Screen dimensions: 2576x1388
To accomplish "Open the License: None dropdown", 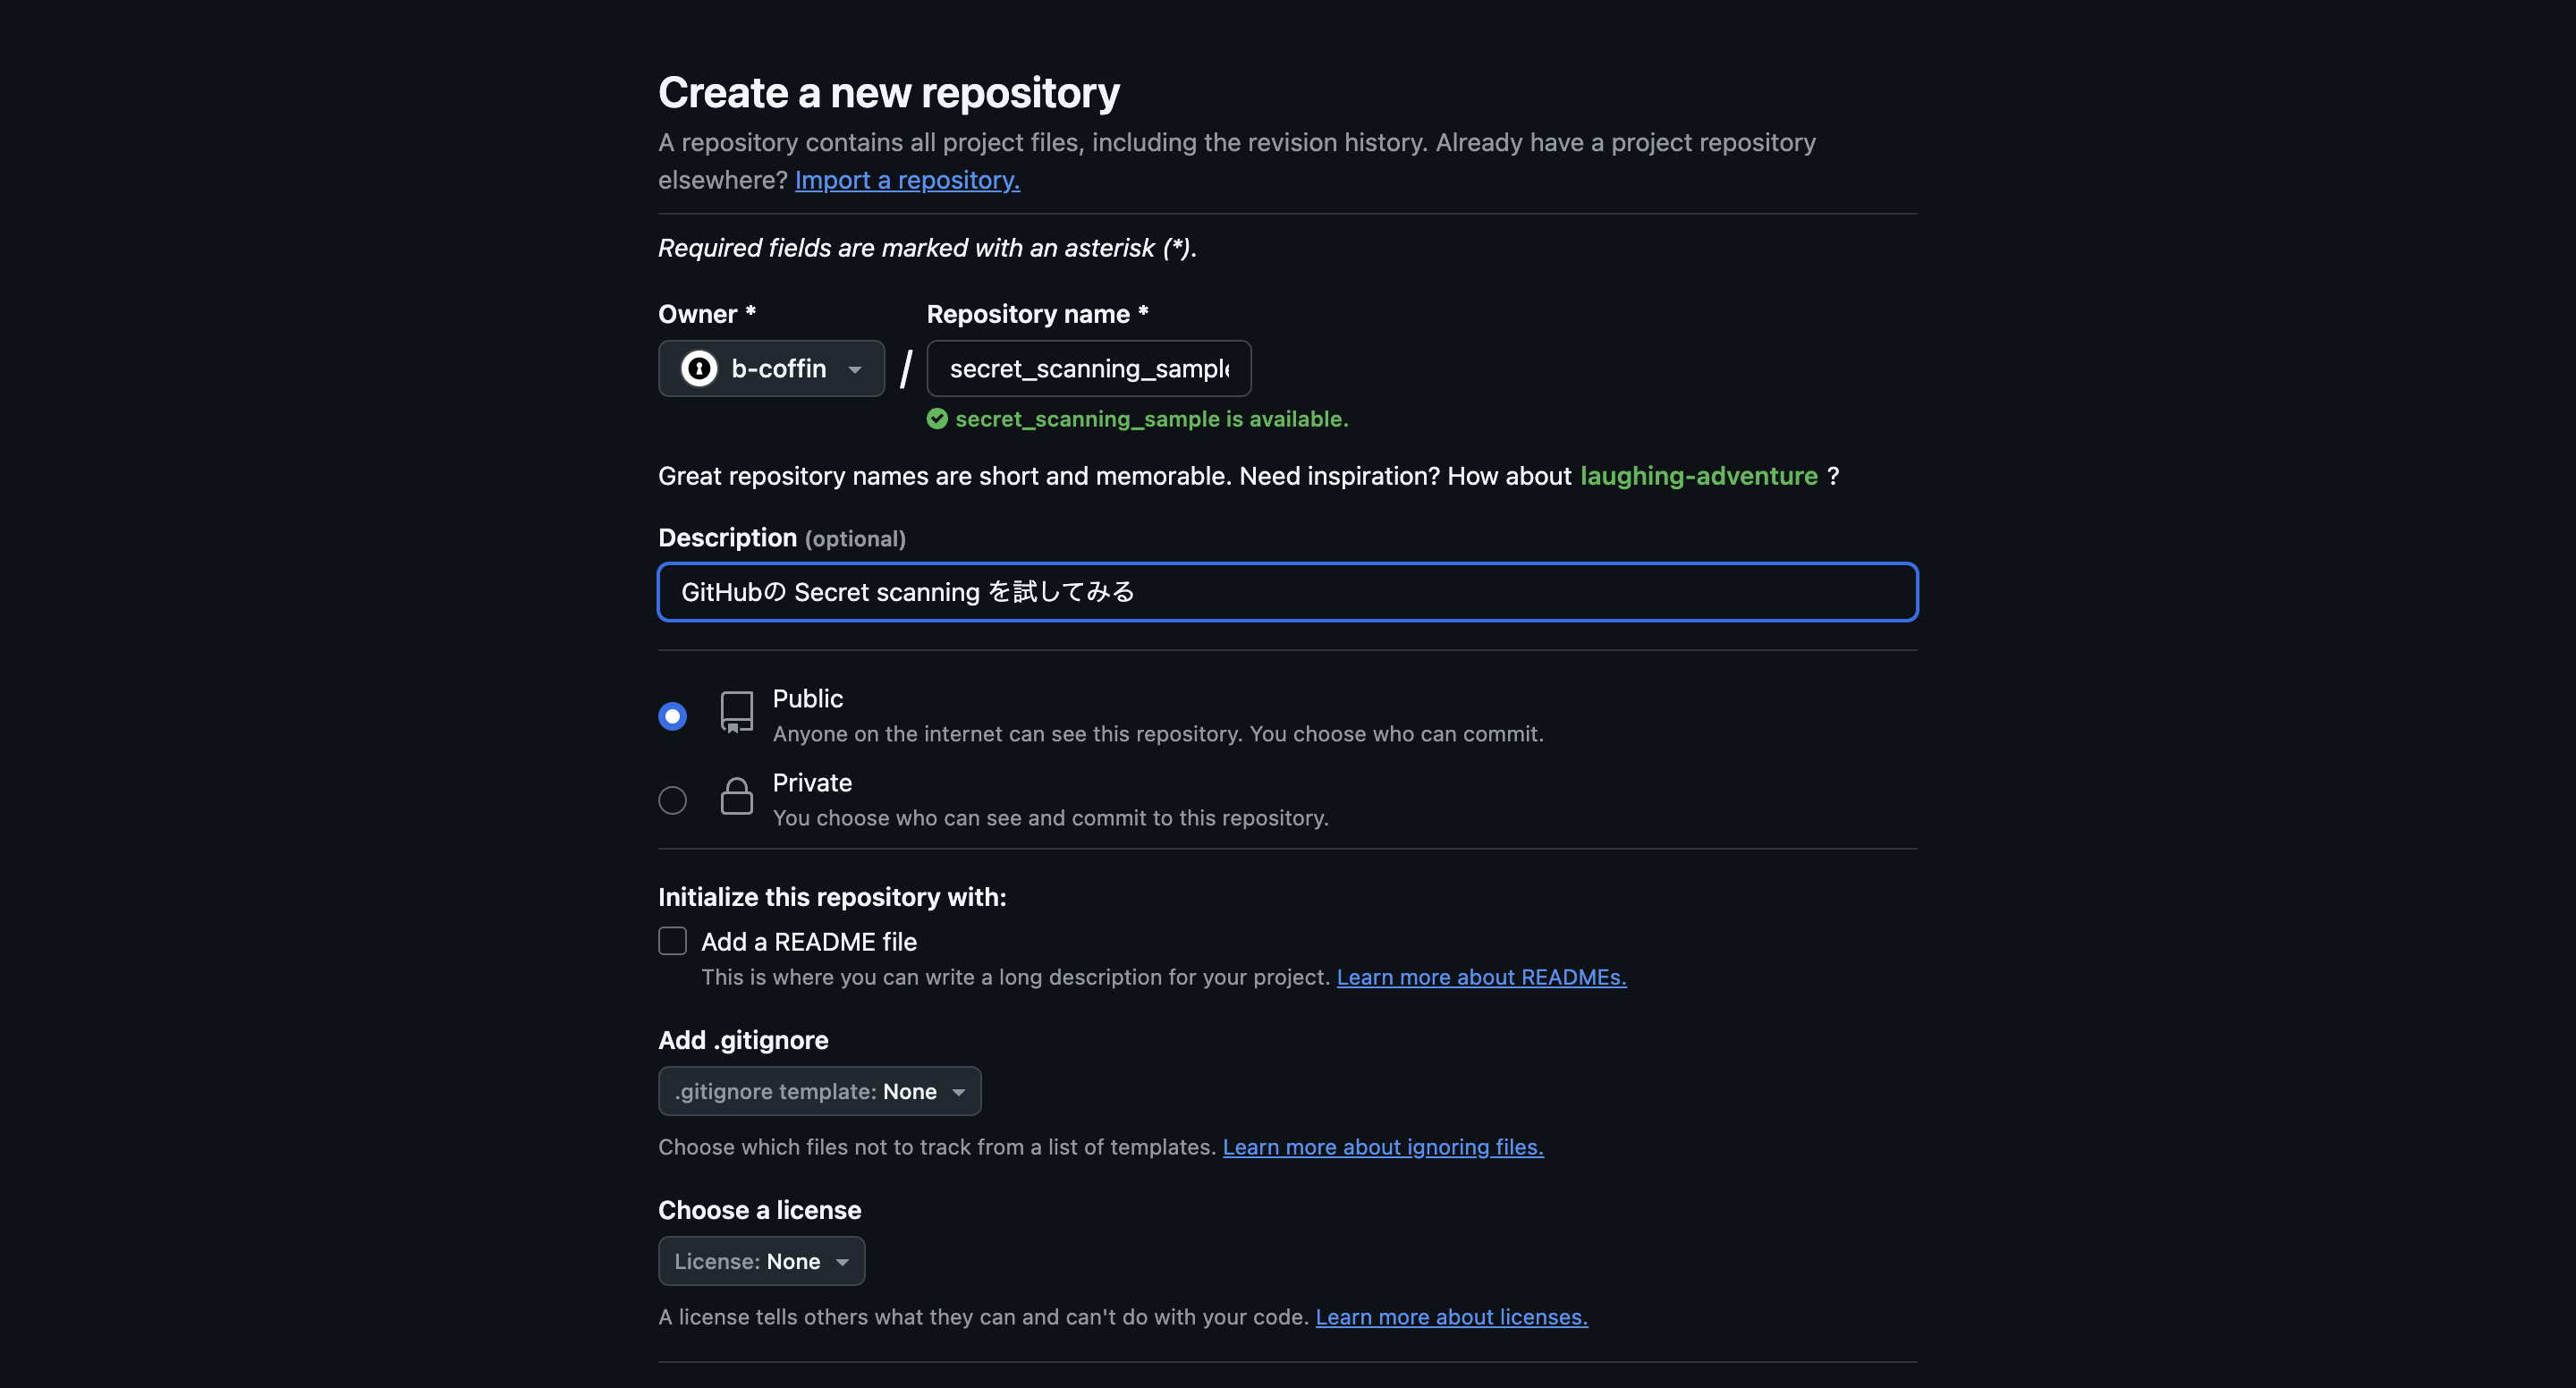I will pyautogui.click(x=761, y=1261).
